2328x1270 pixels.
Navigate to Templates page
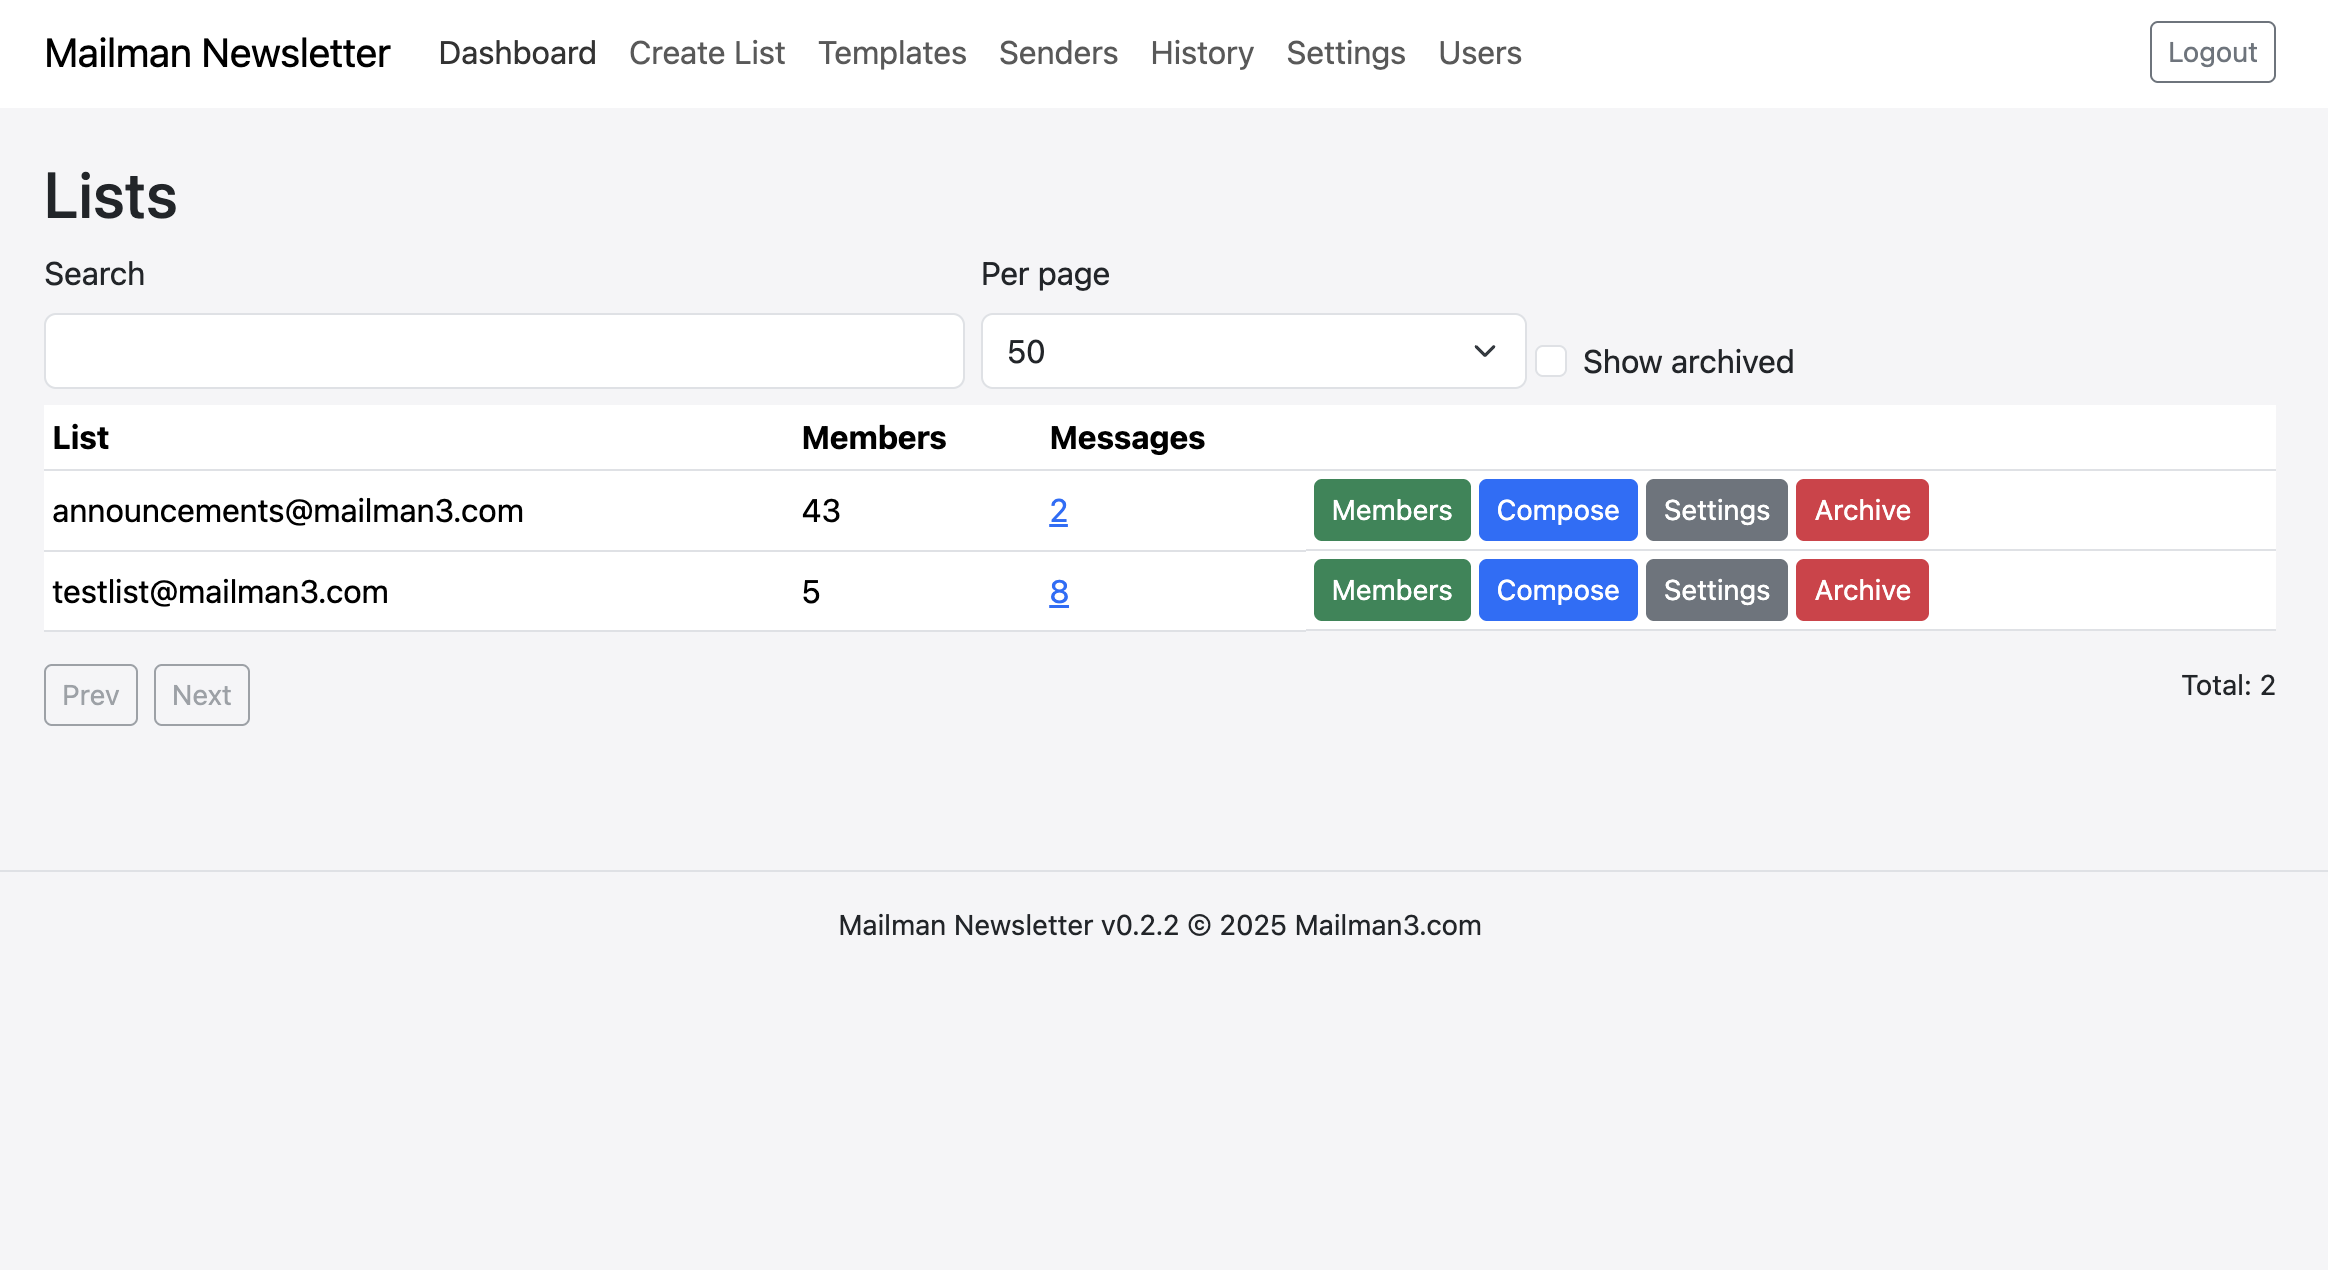891,53
